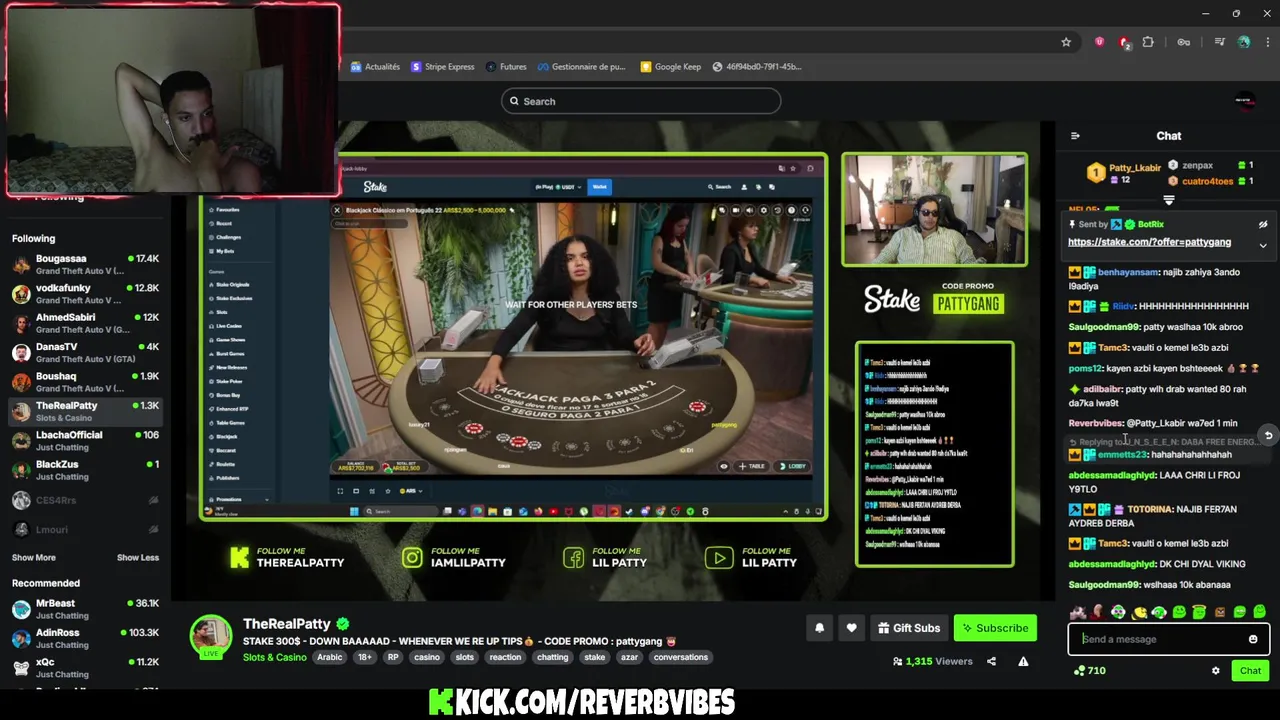Image resolution: width=1280 pixels, height=720 pixels.
Task: Open Bougasaa channel in Following list
Action: tap(85, 264)
